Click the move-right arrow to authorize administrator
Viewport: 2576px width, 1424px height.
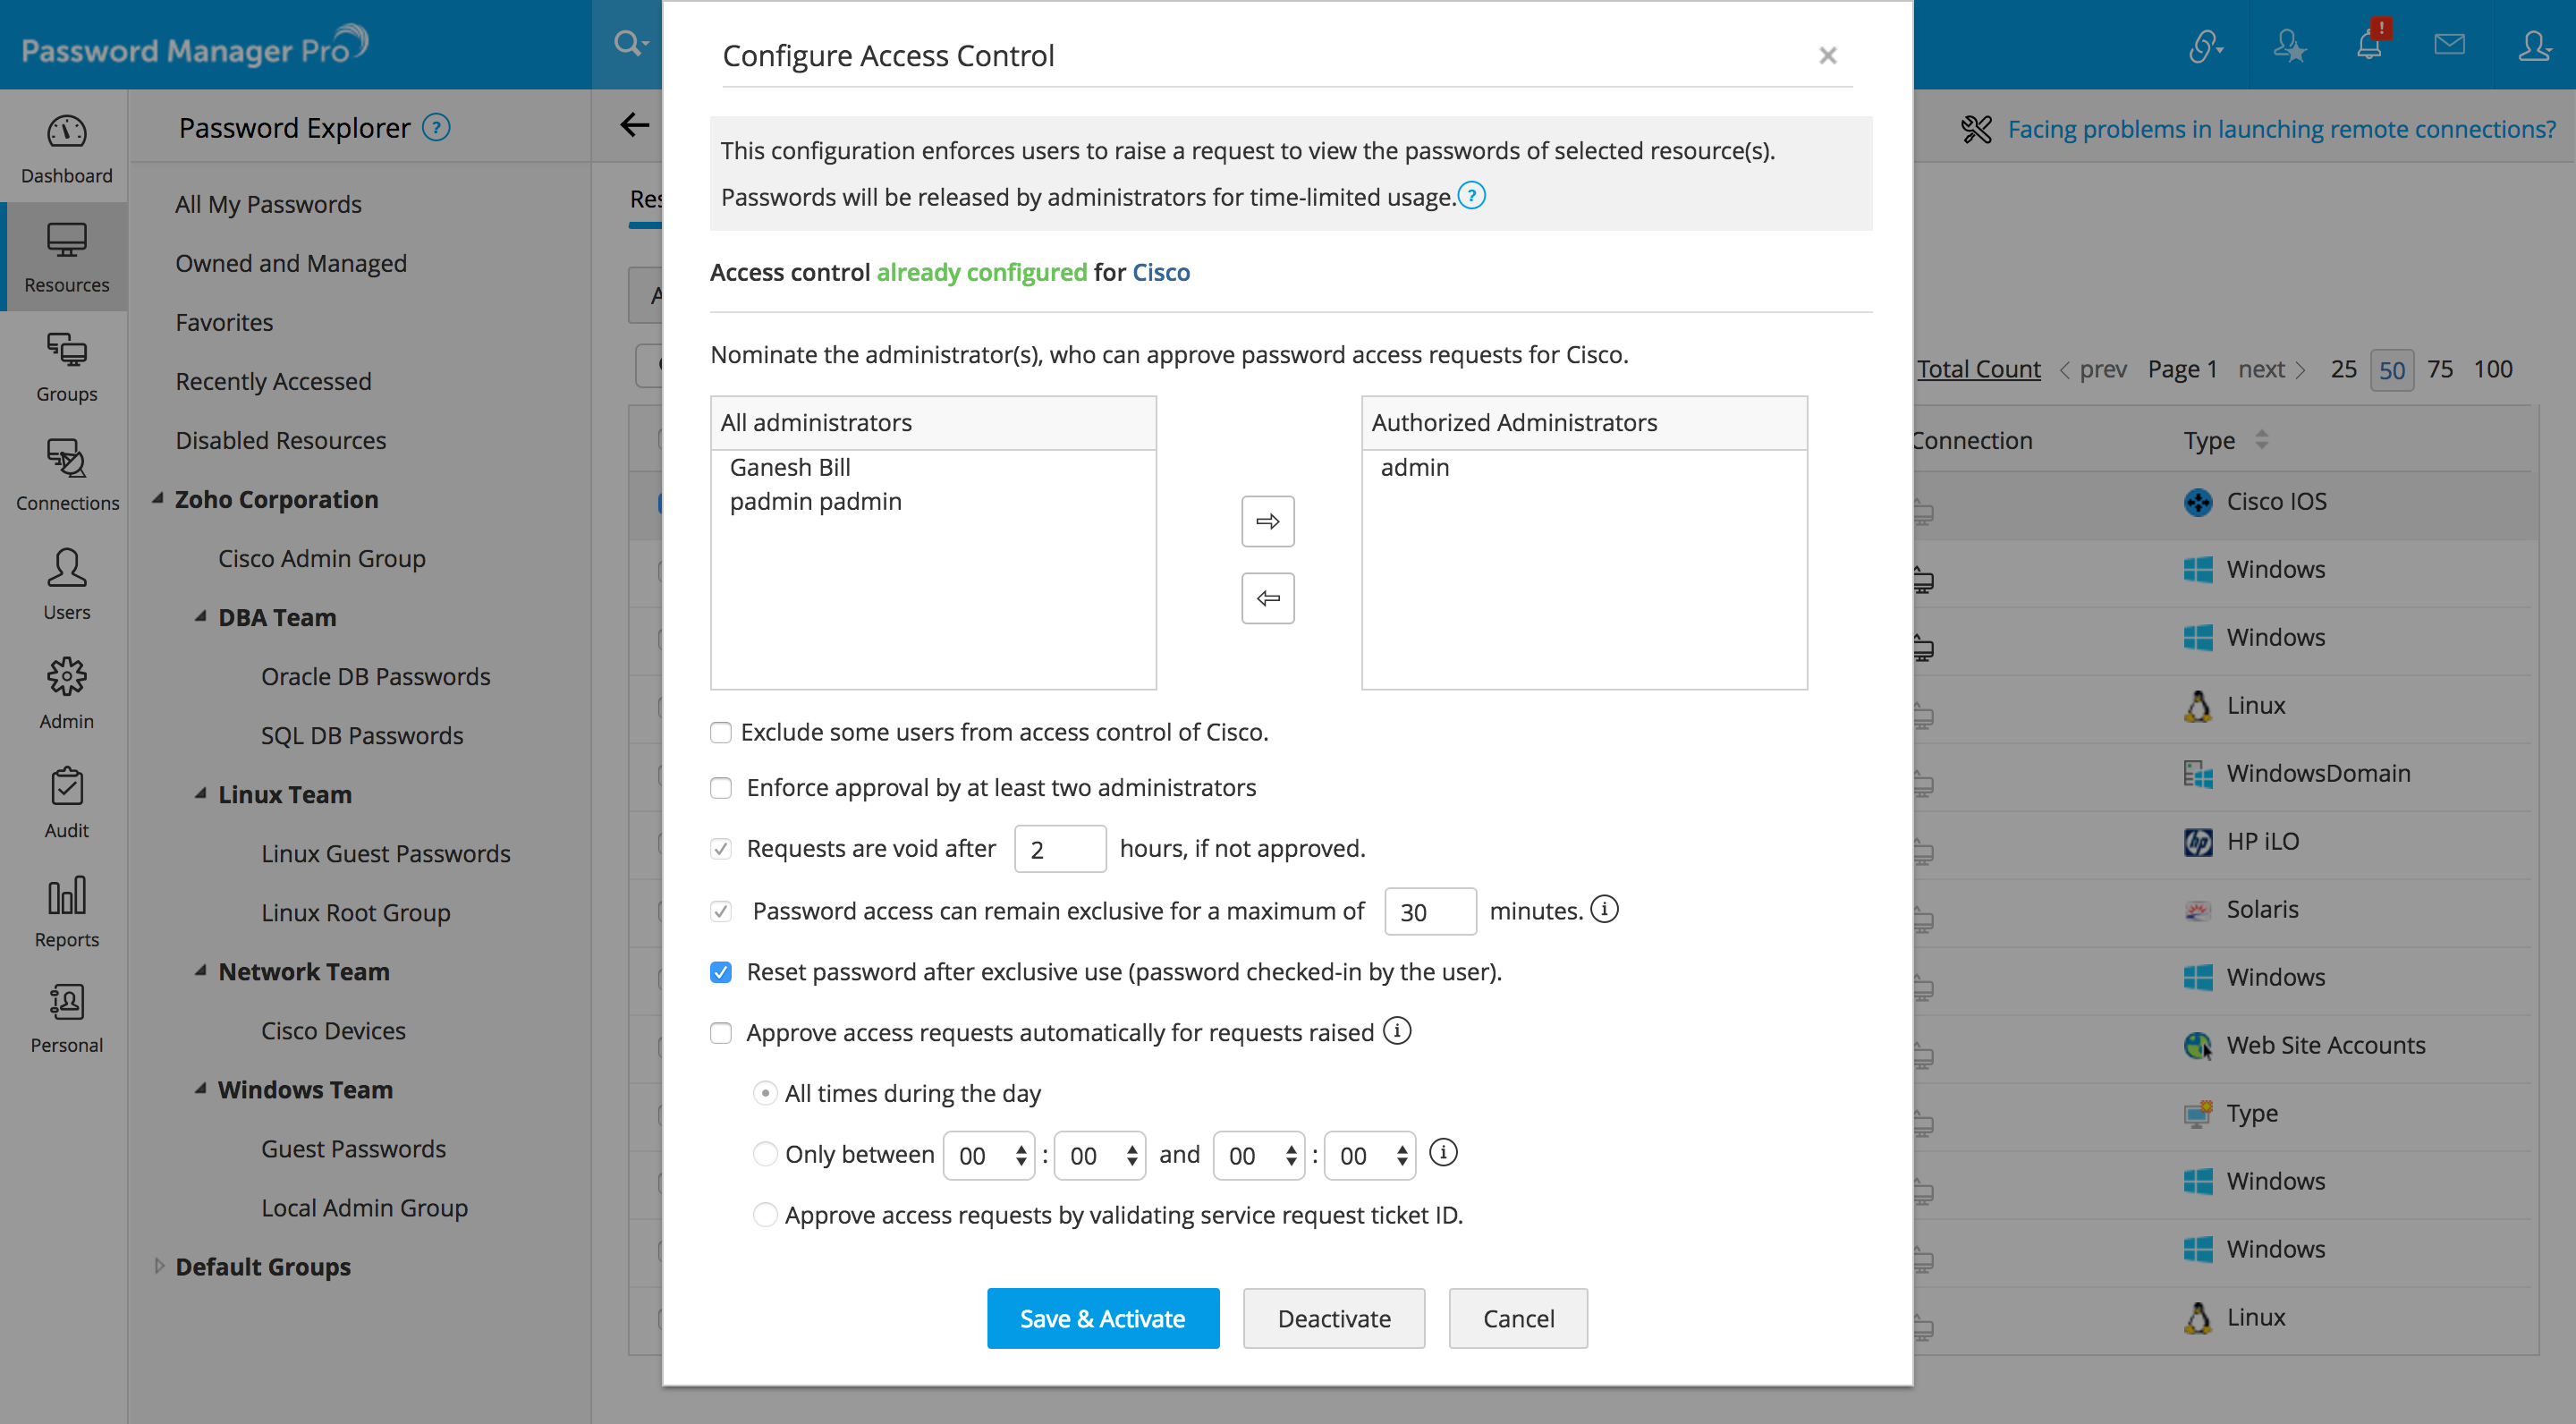(1267, 521)
